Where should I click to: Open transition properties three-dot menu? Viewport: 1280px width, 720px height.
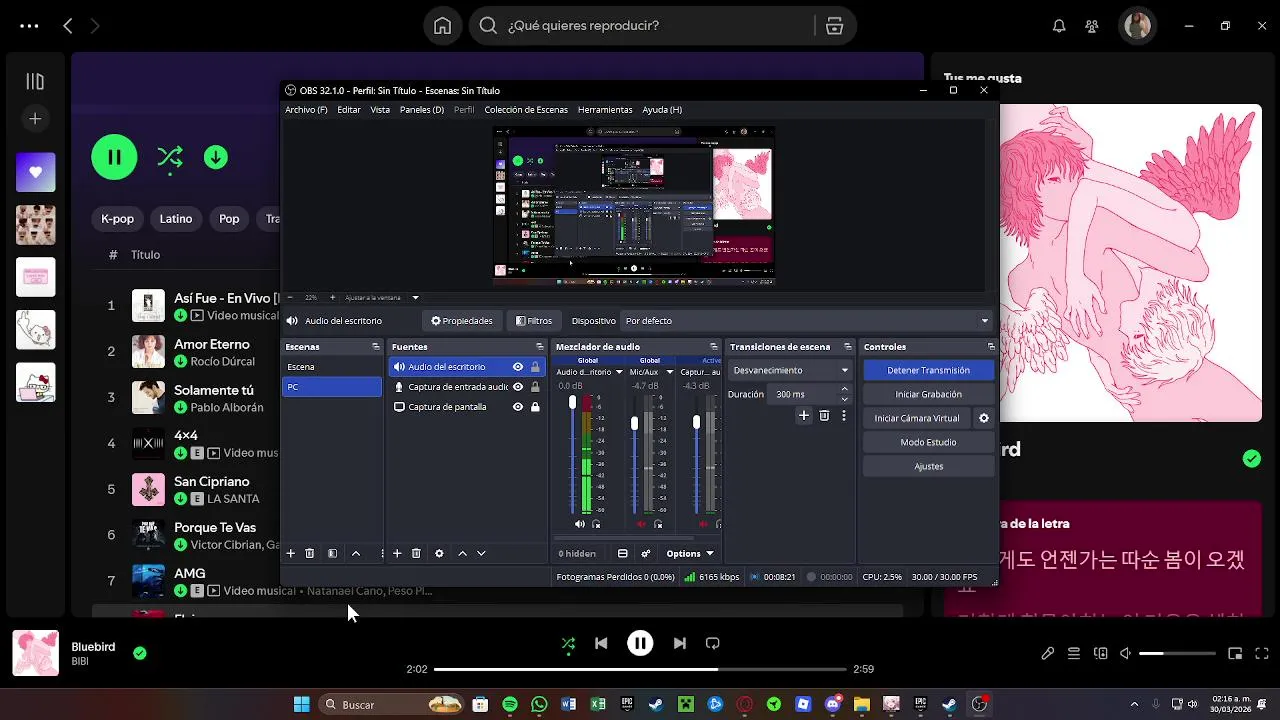pyautogui.click(x=844, y=415)
